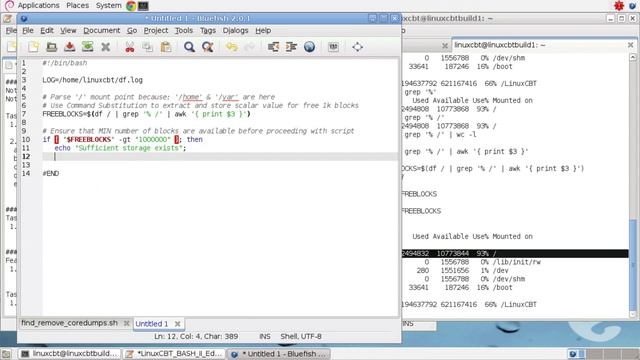Click the Unindent icon
The height and width of the screenshot is (360, 640).
tap(273, 47)
